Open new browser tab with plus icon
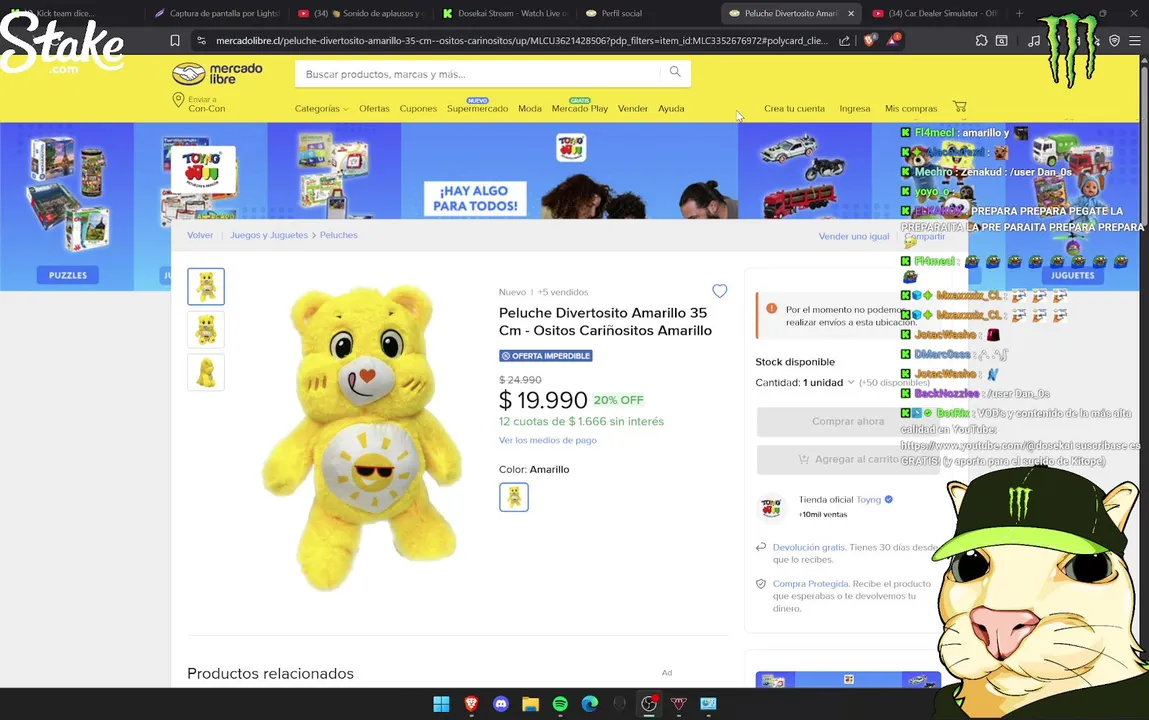The width and height of the screenshot is (1149, 720). [1019, 13]
